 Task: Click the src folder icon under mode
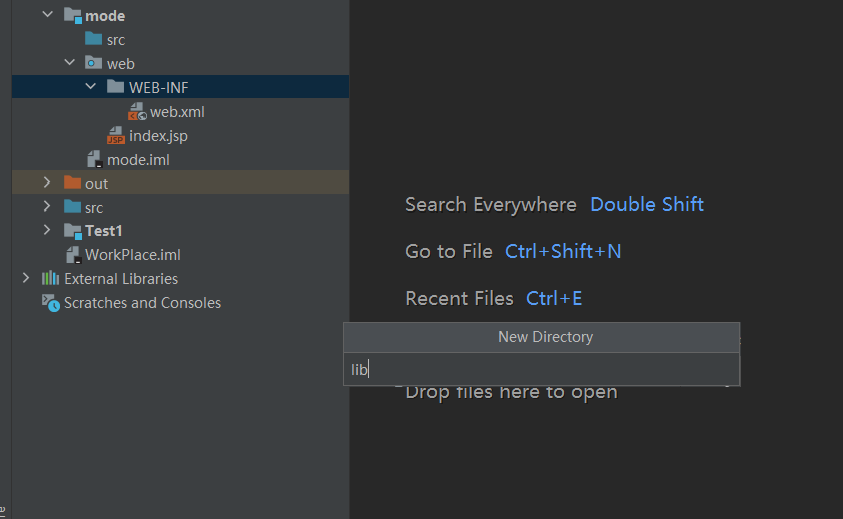94,39
